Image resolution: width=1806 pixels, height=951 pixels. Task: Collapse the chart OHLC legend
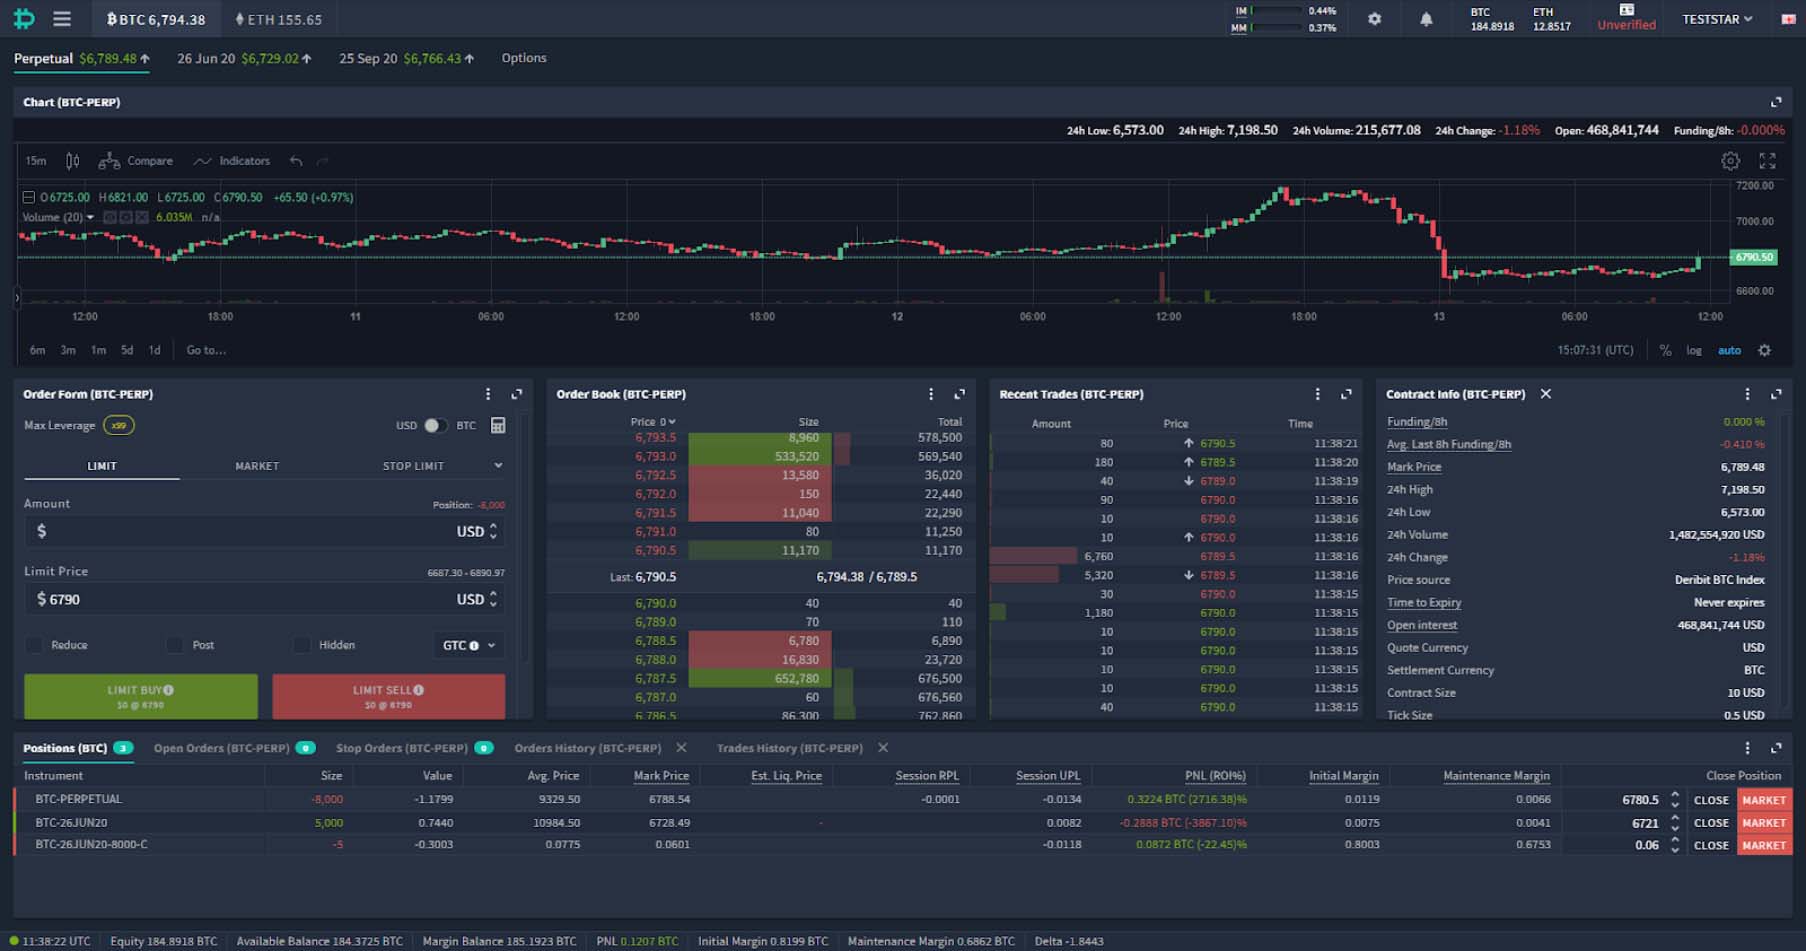pyautogui.click(x=29, y=197)
